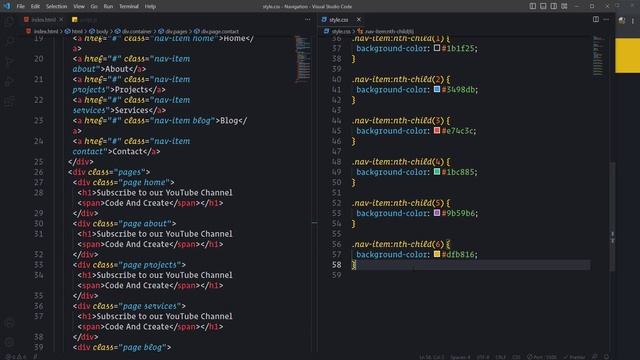Open the Explorer view in activity bar
Image resolution: width=640 pixels, height=360 pixels.
[x=9, y=21]
